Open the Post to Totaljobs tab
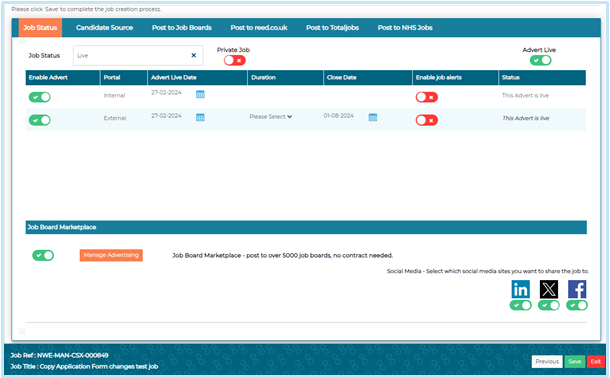 pos(332,28)
